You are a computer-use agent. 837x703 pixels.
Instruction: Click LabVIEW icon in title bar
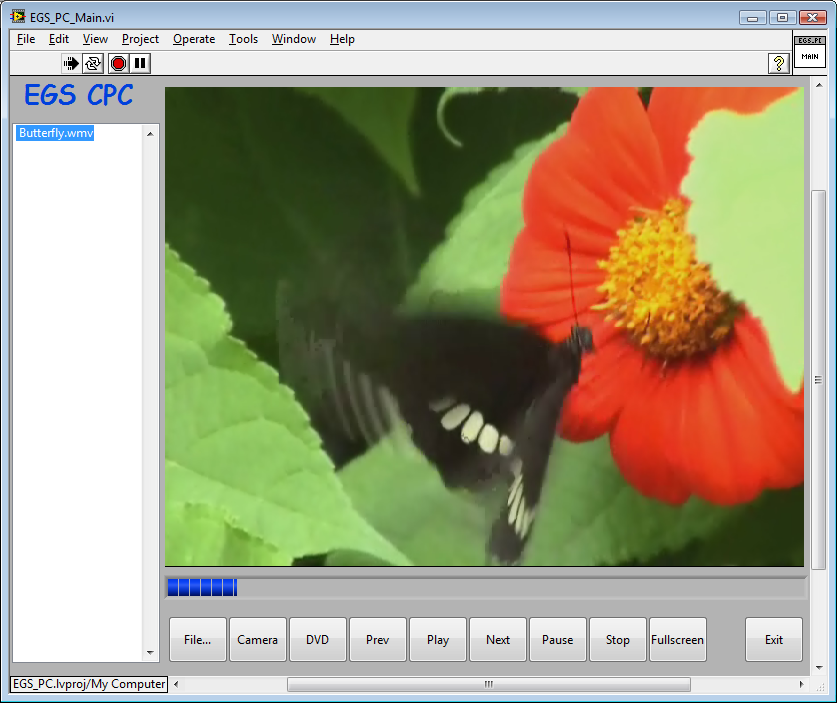(19, 17)
